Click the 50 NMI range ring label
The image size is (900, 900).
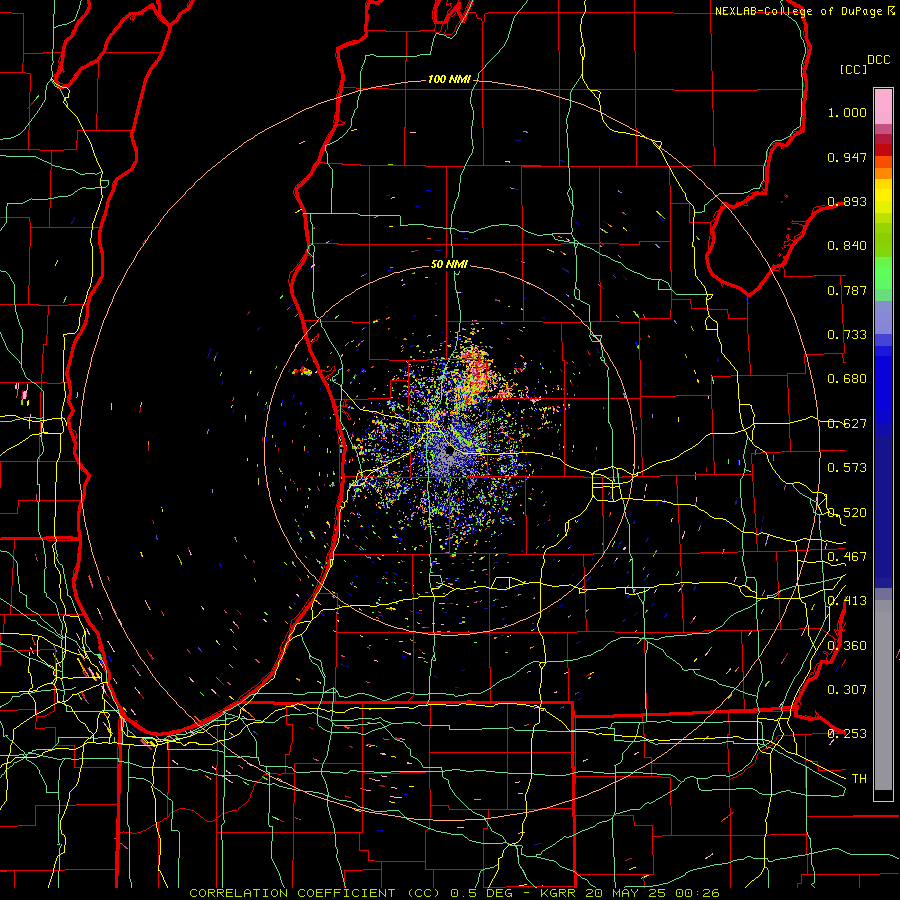point(449,264)
